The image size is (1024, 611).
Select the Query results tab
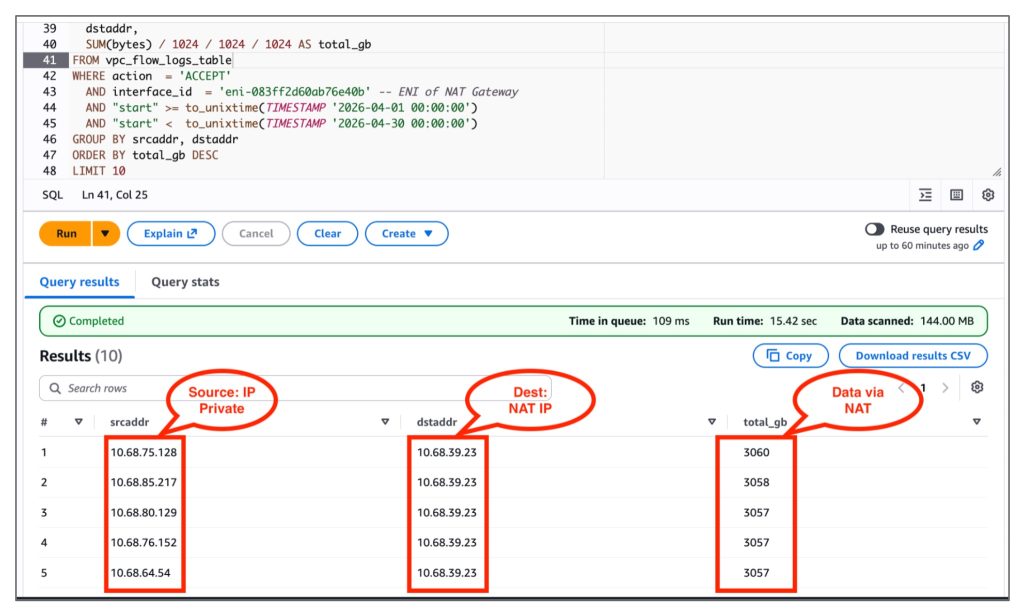tap(80, 282)
